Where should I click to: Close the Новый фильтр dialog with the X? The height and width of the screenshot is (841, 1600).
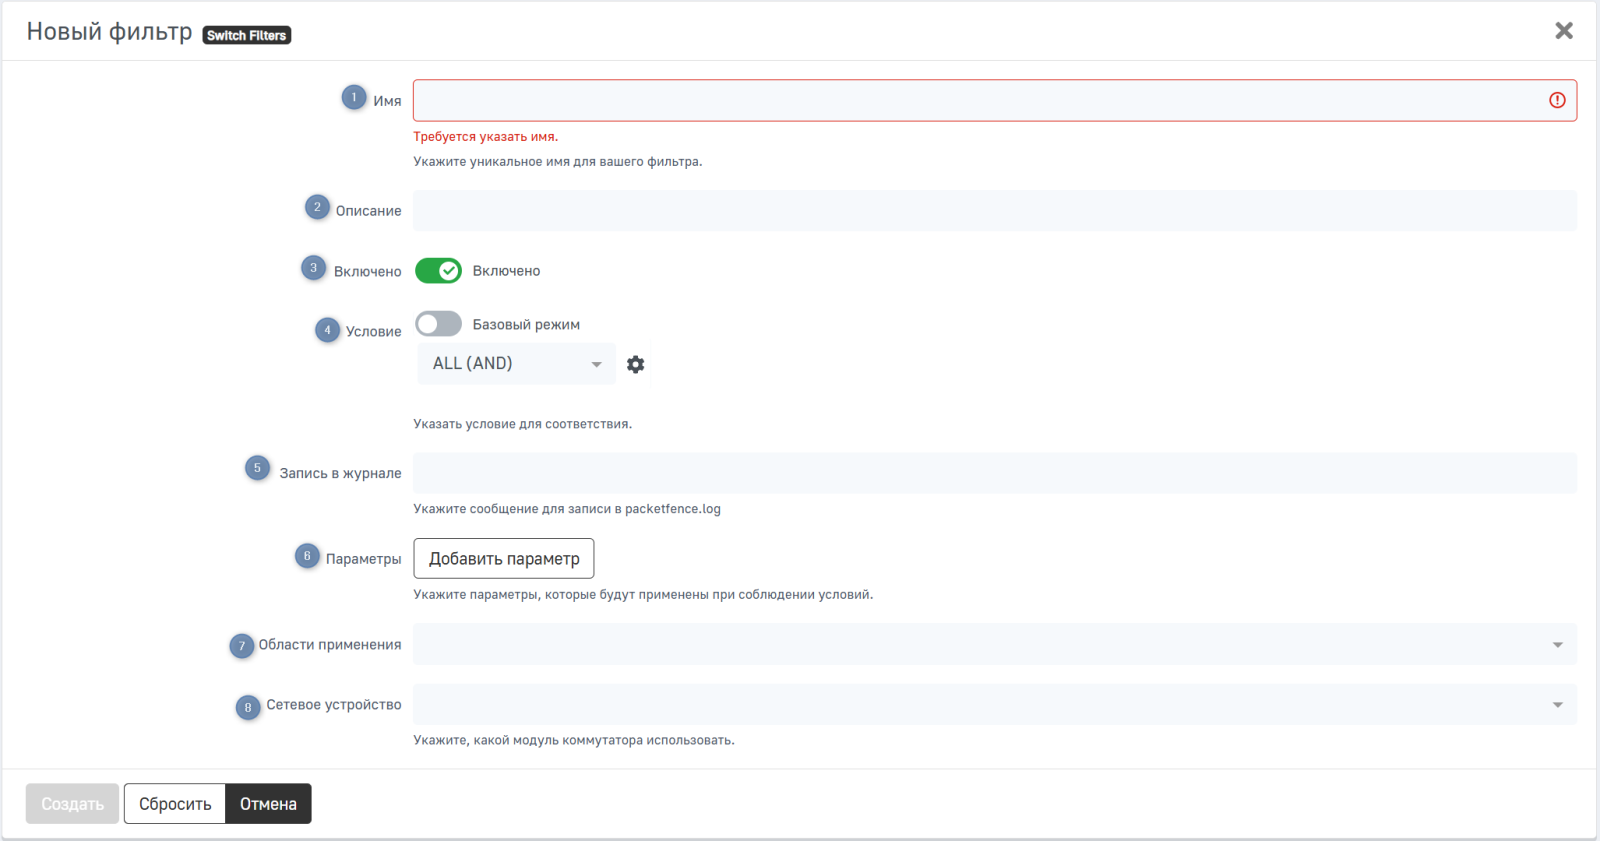[1564, 31]
